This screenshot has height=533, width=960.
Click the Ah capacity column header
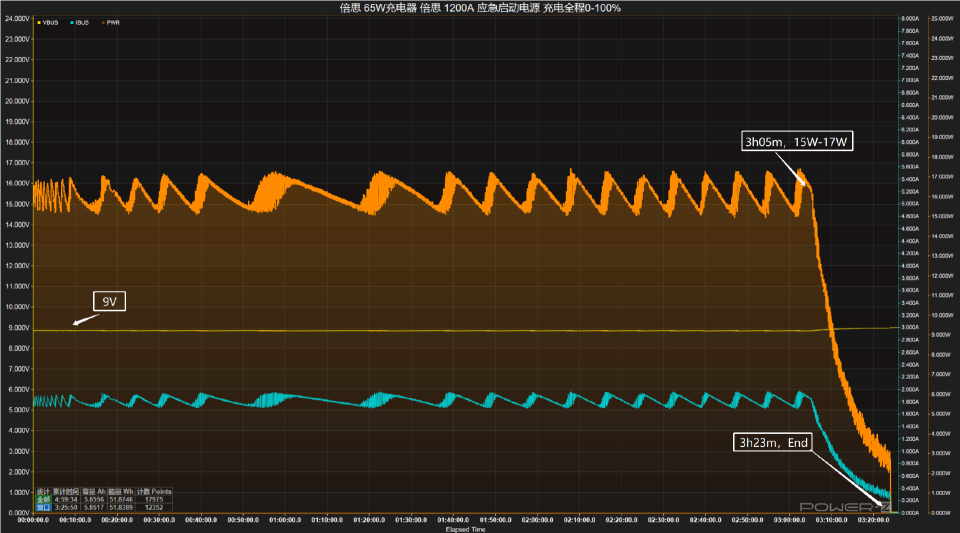94,491
